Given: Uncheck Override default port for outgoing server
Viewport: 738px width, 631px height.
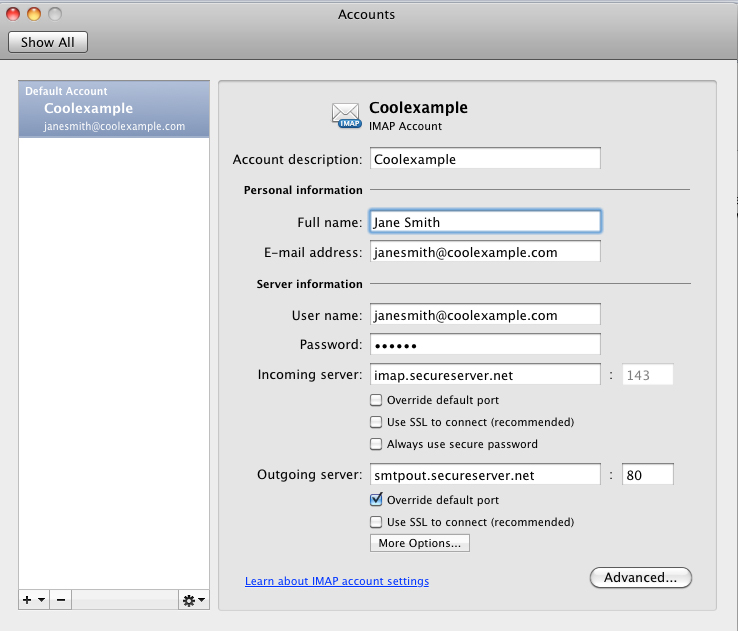Looking at the screenshot, I should 376,500.
